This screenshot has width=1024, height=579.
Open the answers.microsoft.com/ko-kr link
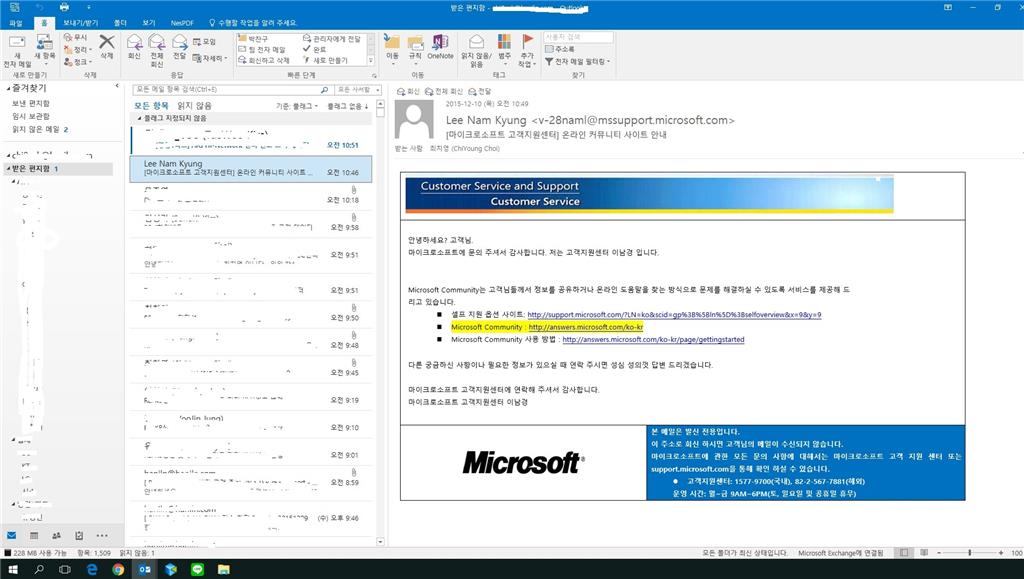coord(586,327)
